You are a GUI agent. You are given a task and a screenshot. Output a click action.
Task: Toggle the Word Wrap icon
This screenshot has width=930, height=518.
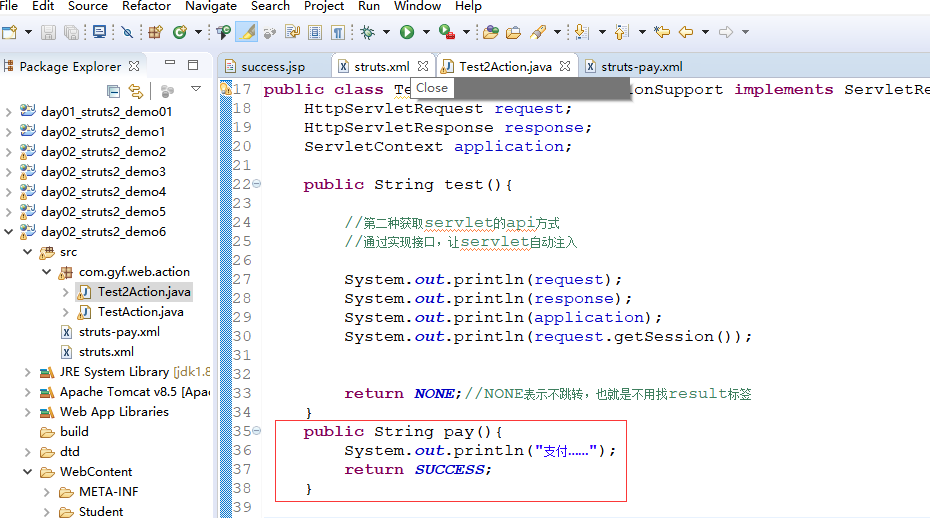coord(292,32)
